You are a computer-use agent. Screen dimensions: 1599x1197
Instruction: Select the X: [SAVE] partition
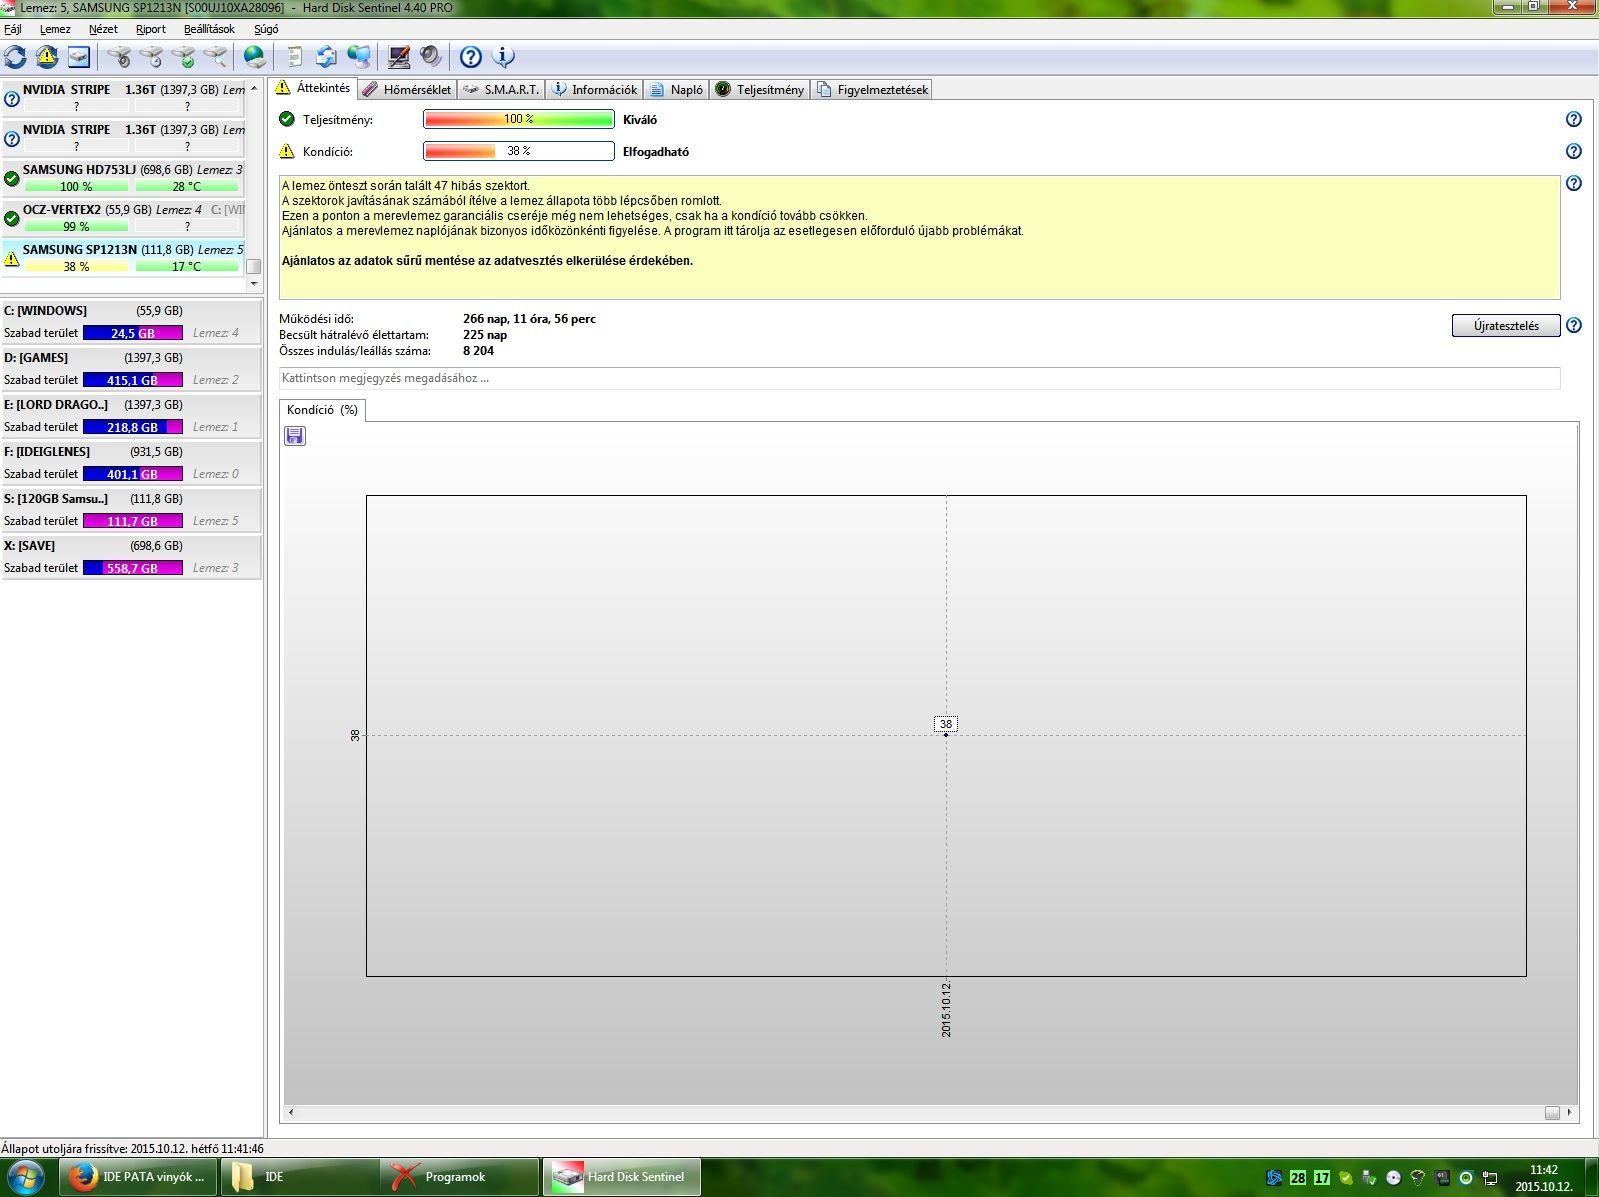(x=131, y=557)
